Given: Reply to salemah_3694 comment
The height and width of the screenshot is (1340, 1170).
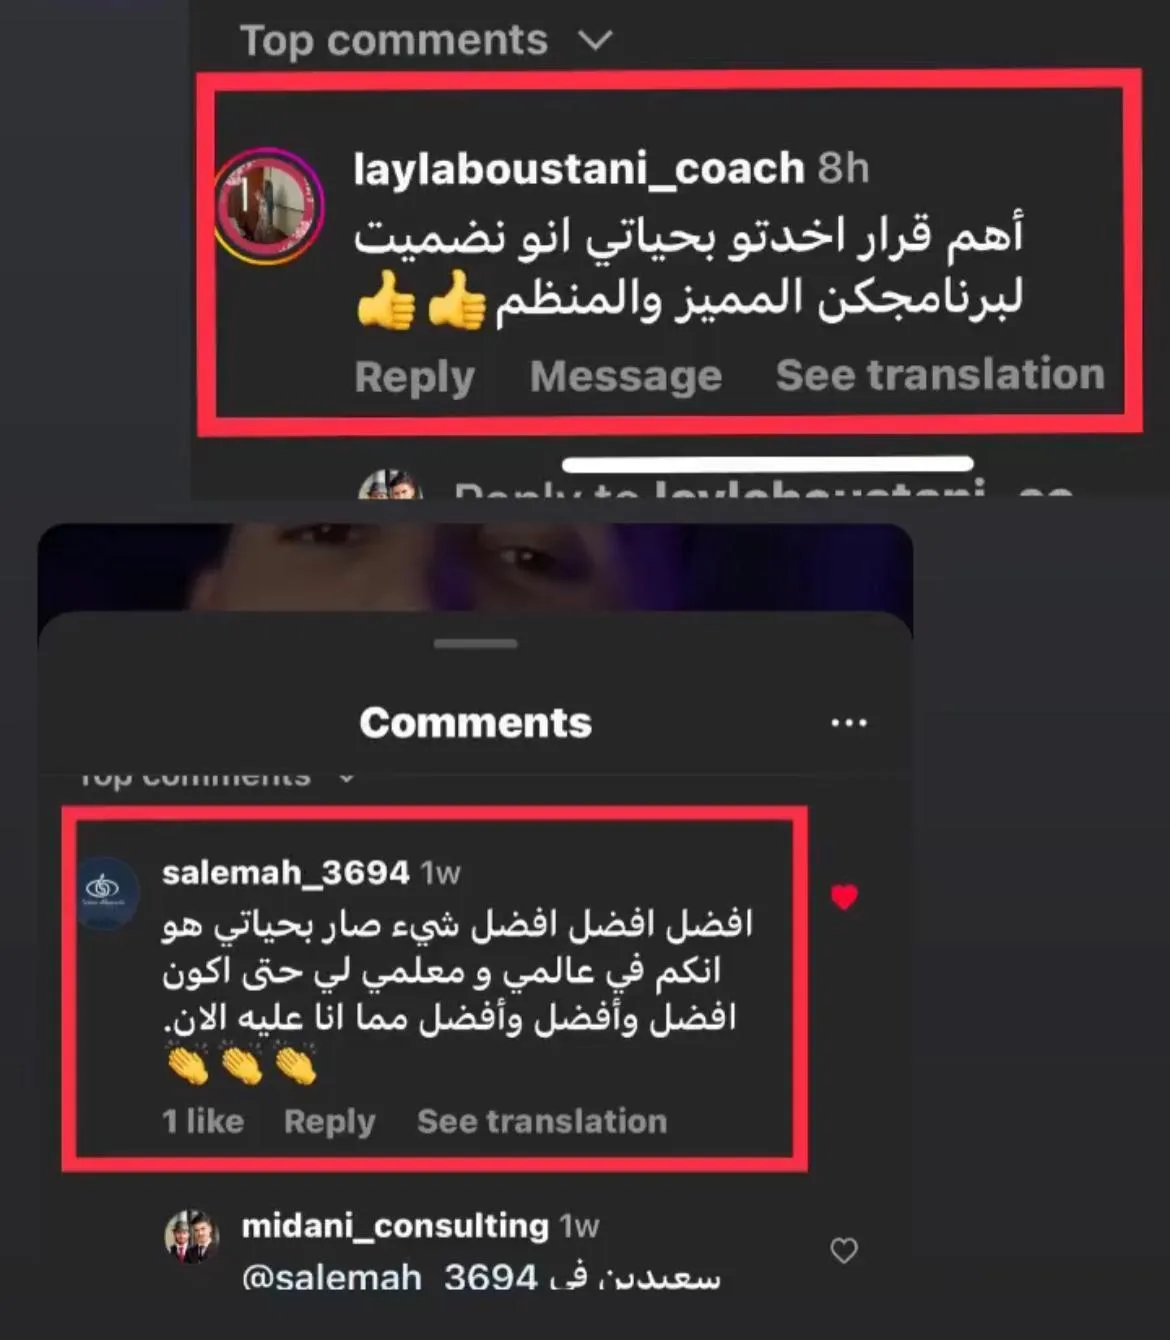Looking at the screenshot, I should click(x=329, y=1121).
